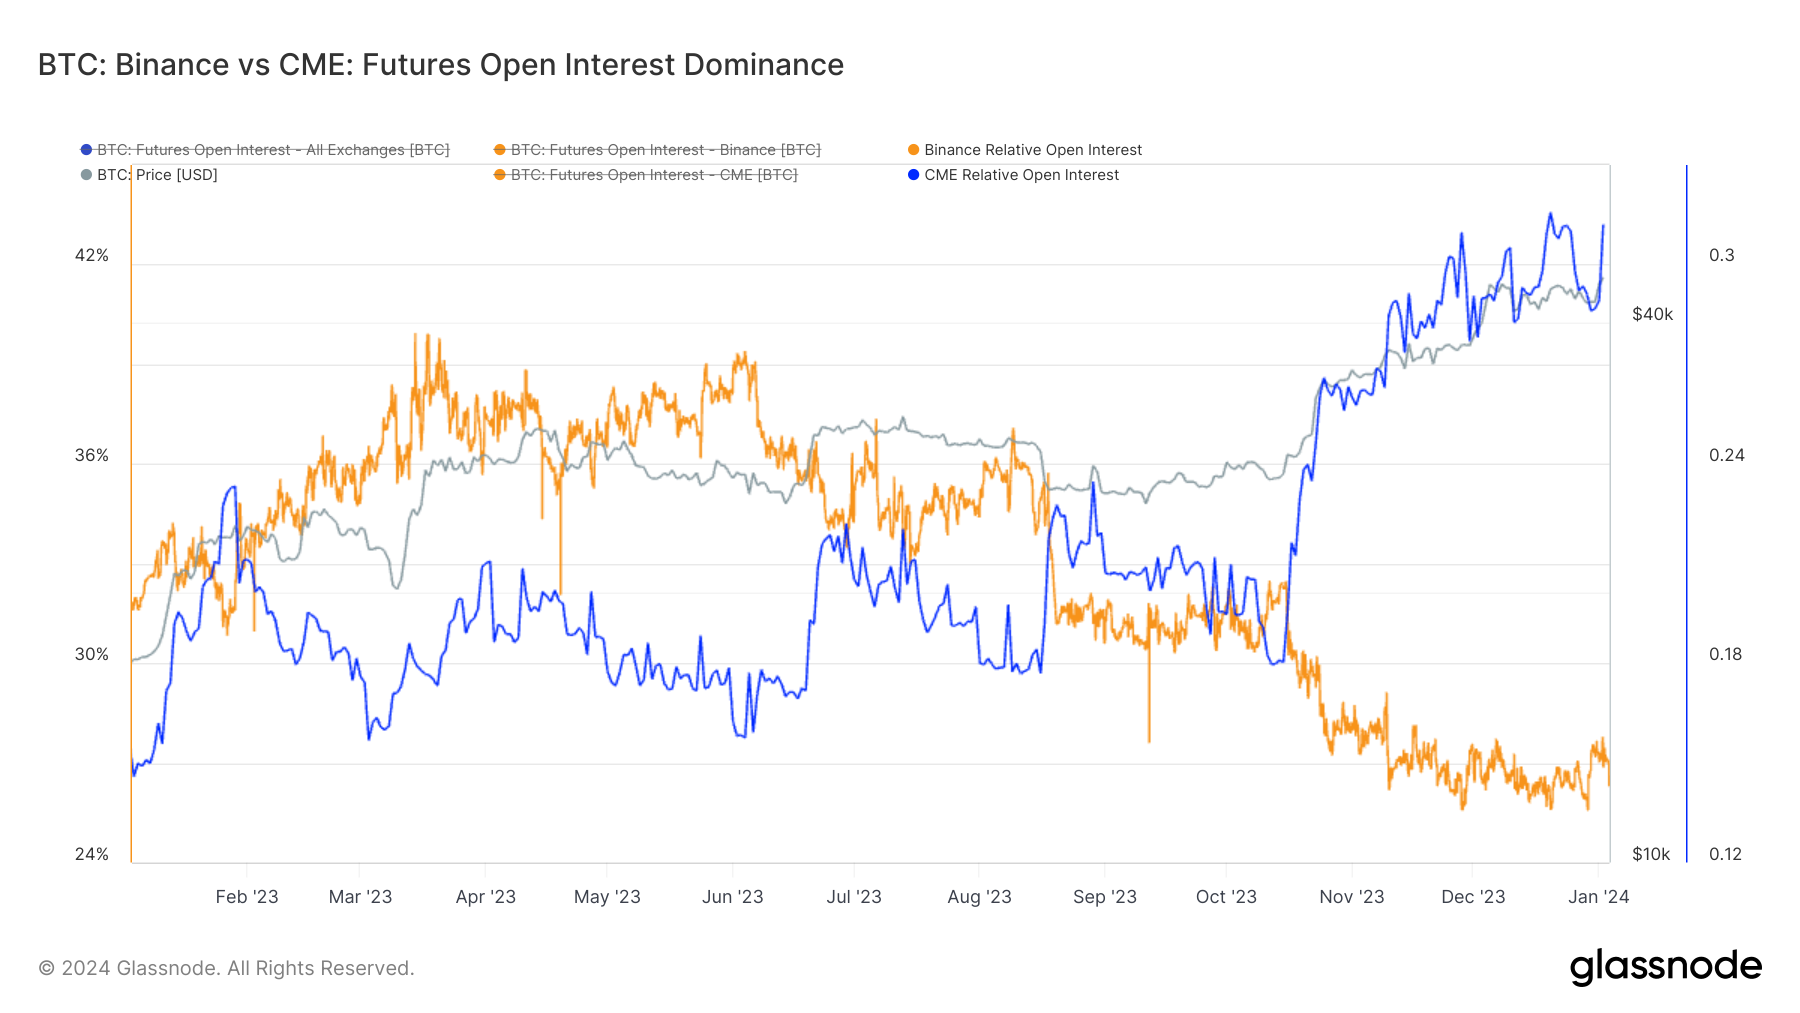Click the 0.3 right axis label
The height and width of the screenshot is (1013, 1800).
click(x=1721, y=255)
